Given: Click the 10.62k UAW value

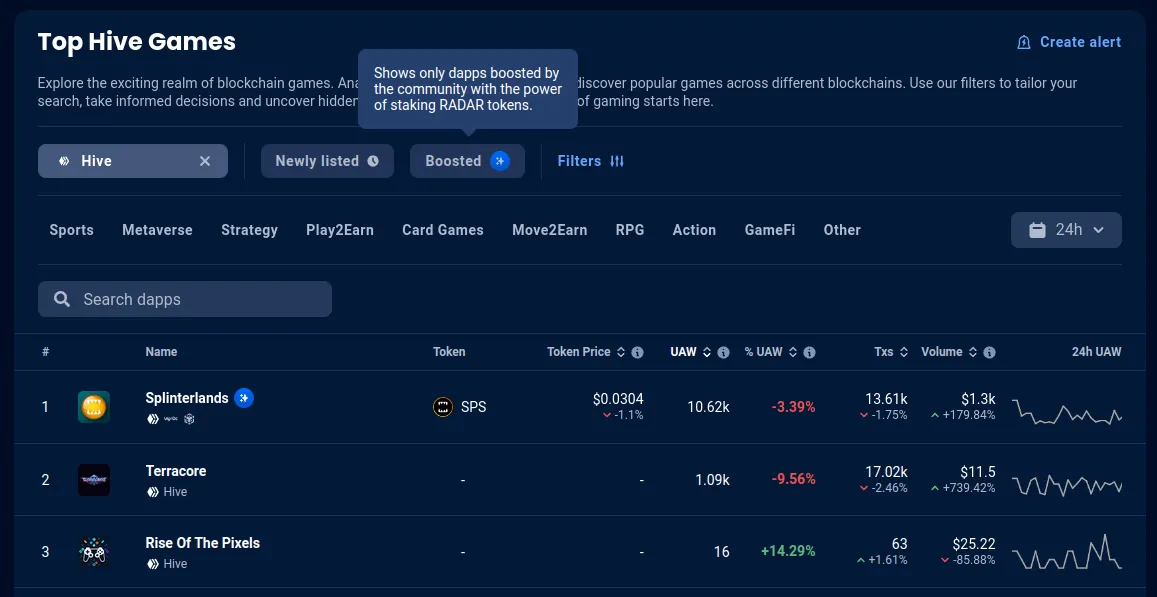Looking at the screenshot, I should pyautogui.click(x=708, y=407).
